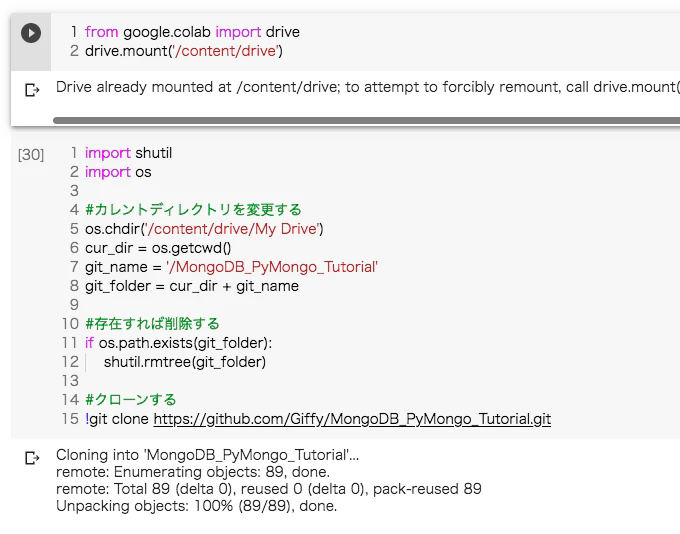Click line "git_folder = cur_dir + git_name"
This screenshot has width=680, height=534.
coord(192,286)
